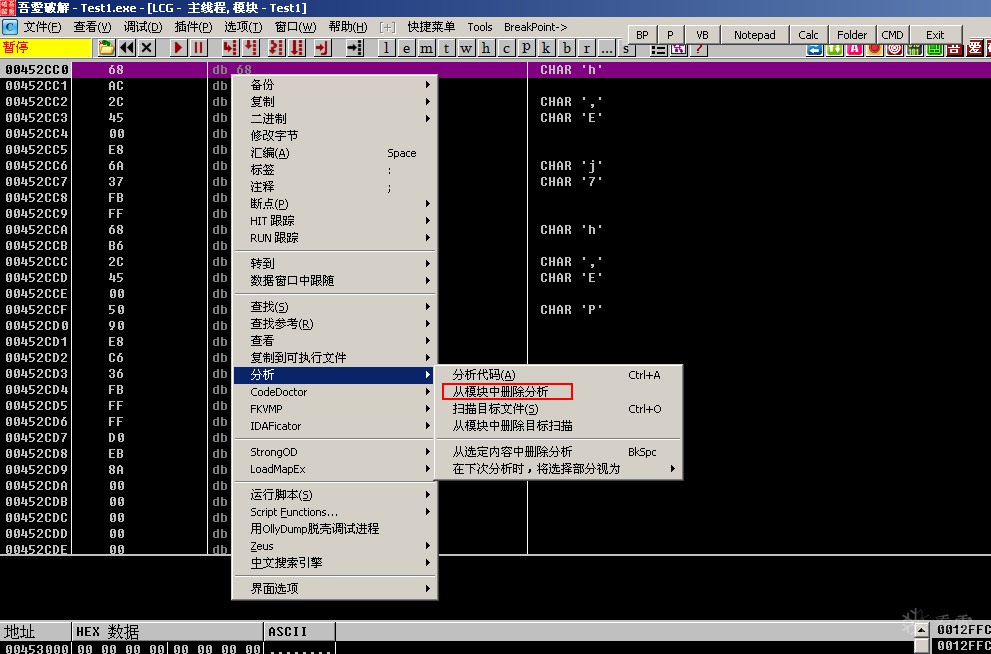Open references window with the r button
The image size is (991, 654).
(587, 47)
